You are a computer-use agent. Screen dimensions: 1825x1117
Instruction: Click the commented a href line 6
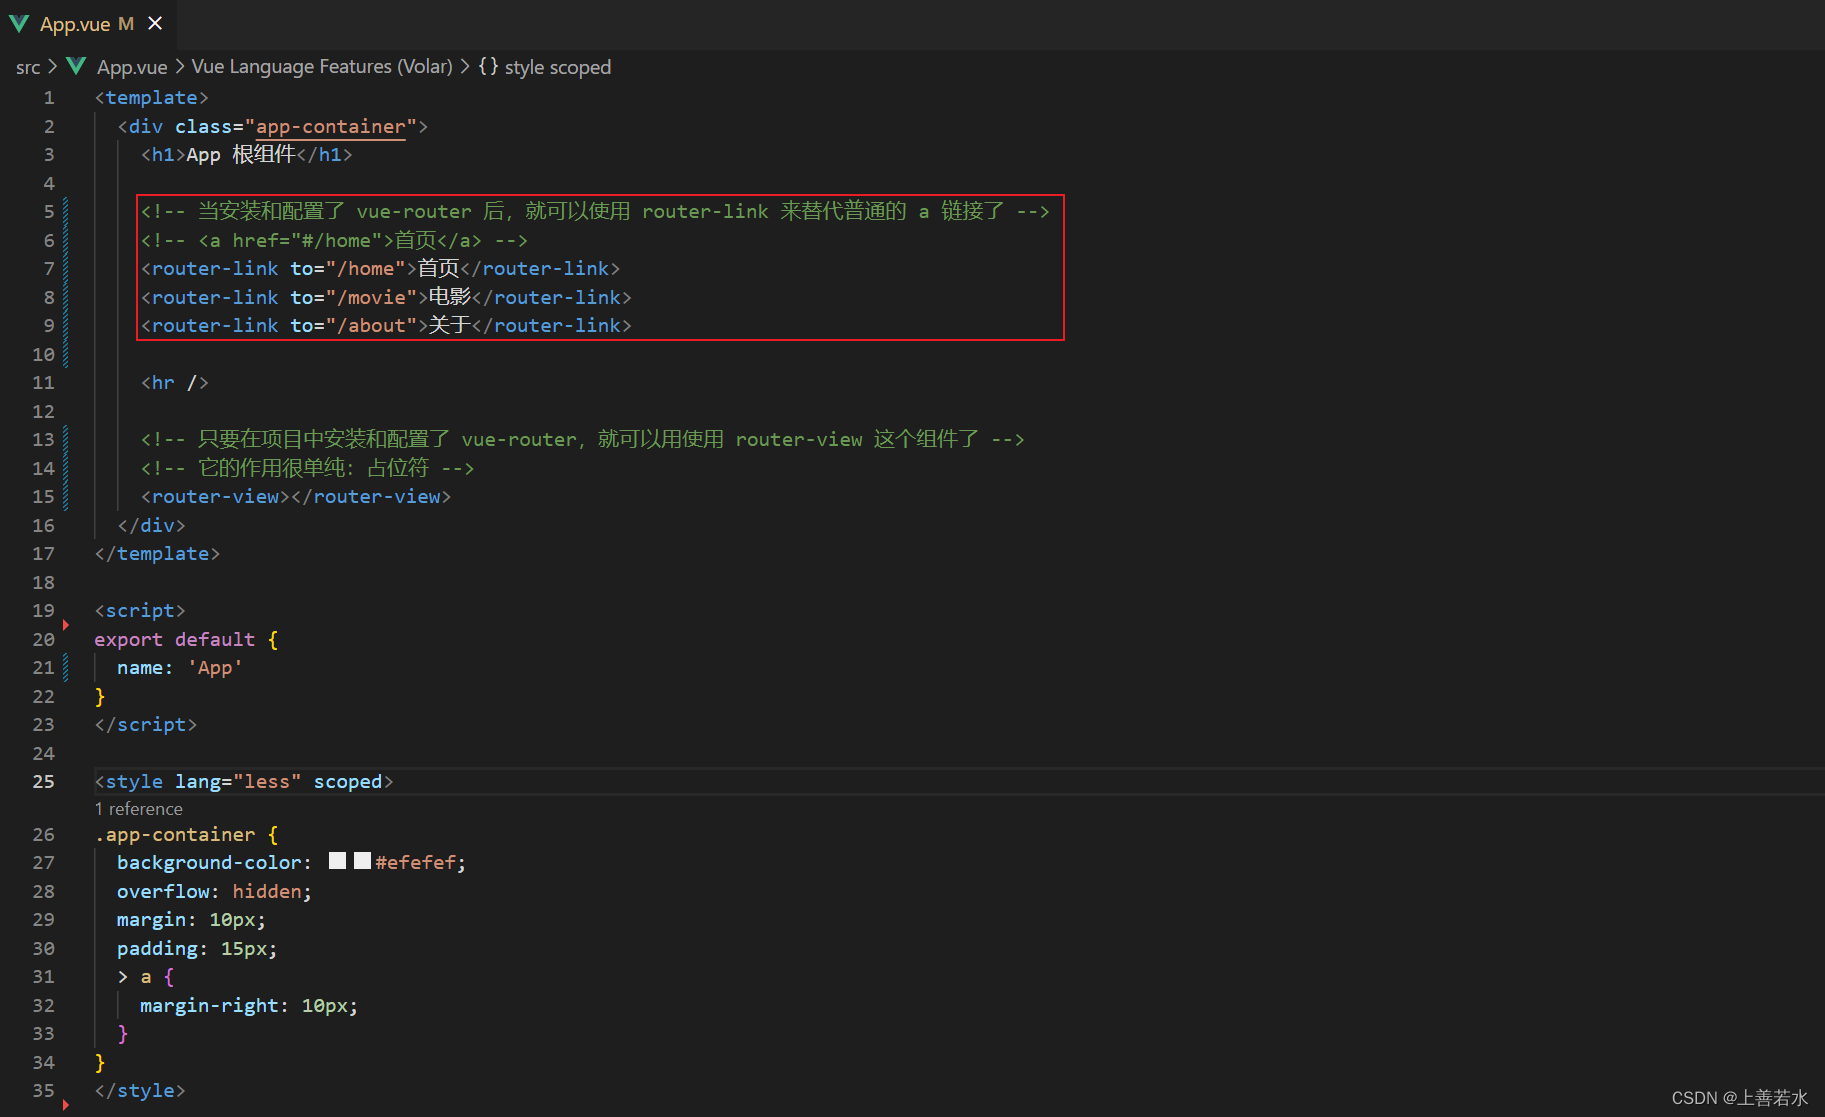click(x=334, y=240)
